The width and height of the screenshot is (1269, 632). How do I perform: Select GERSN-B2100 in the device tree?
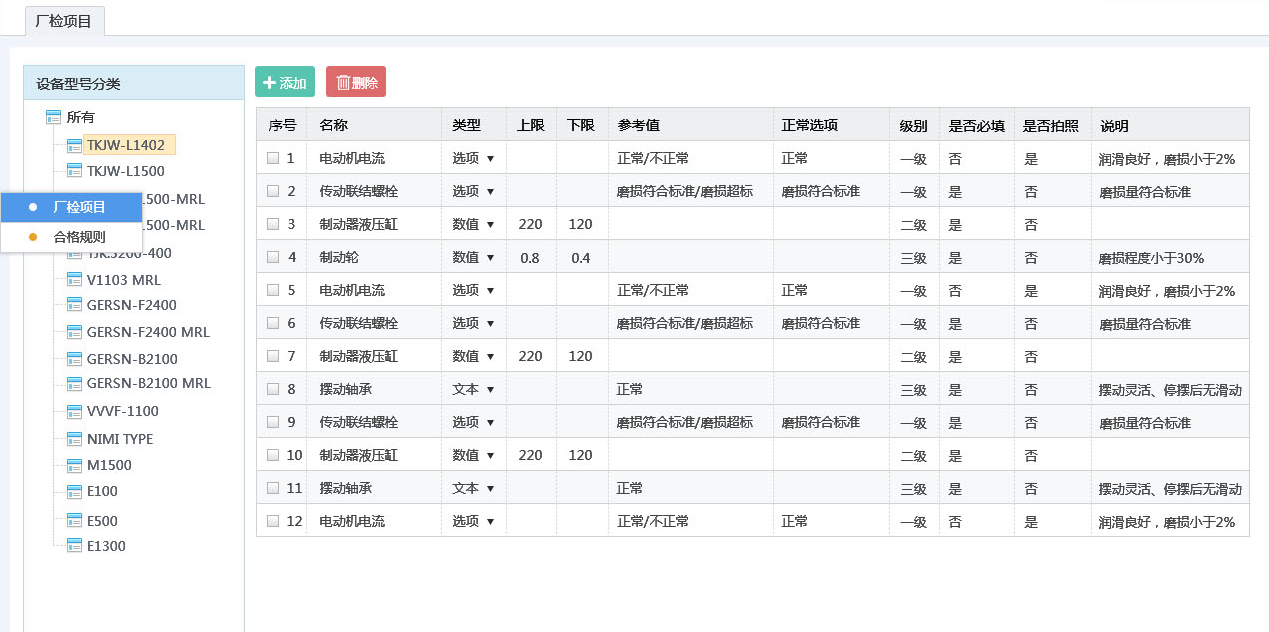(132, 359)
